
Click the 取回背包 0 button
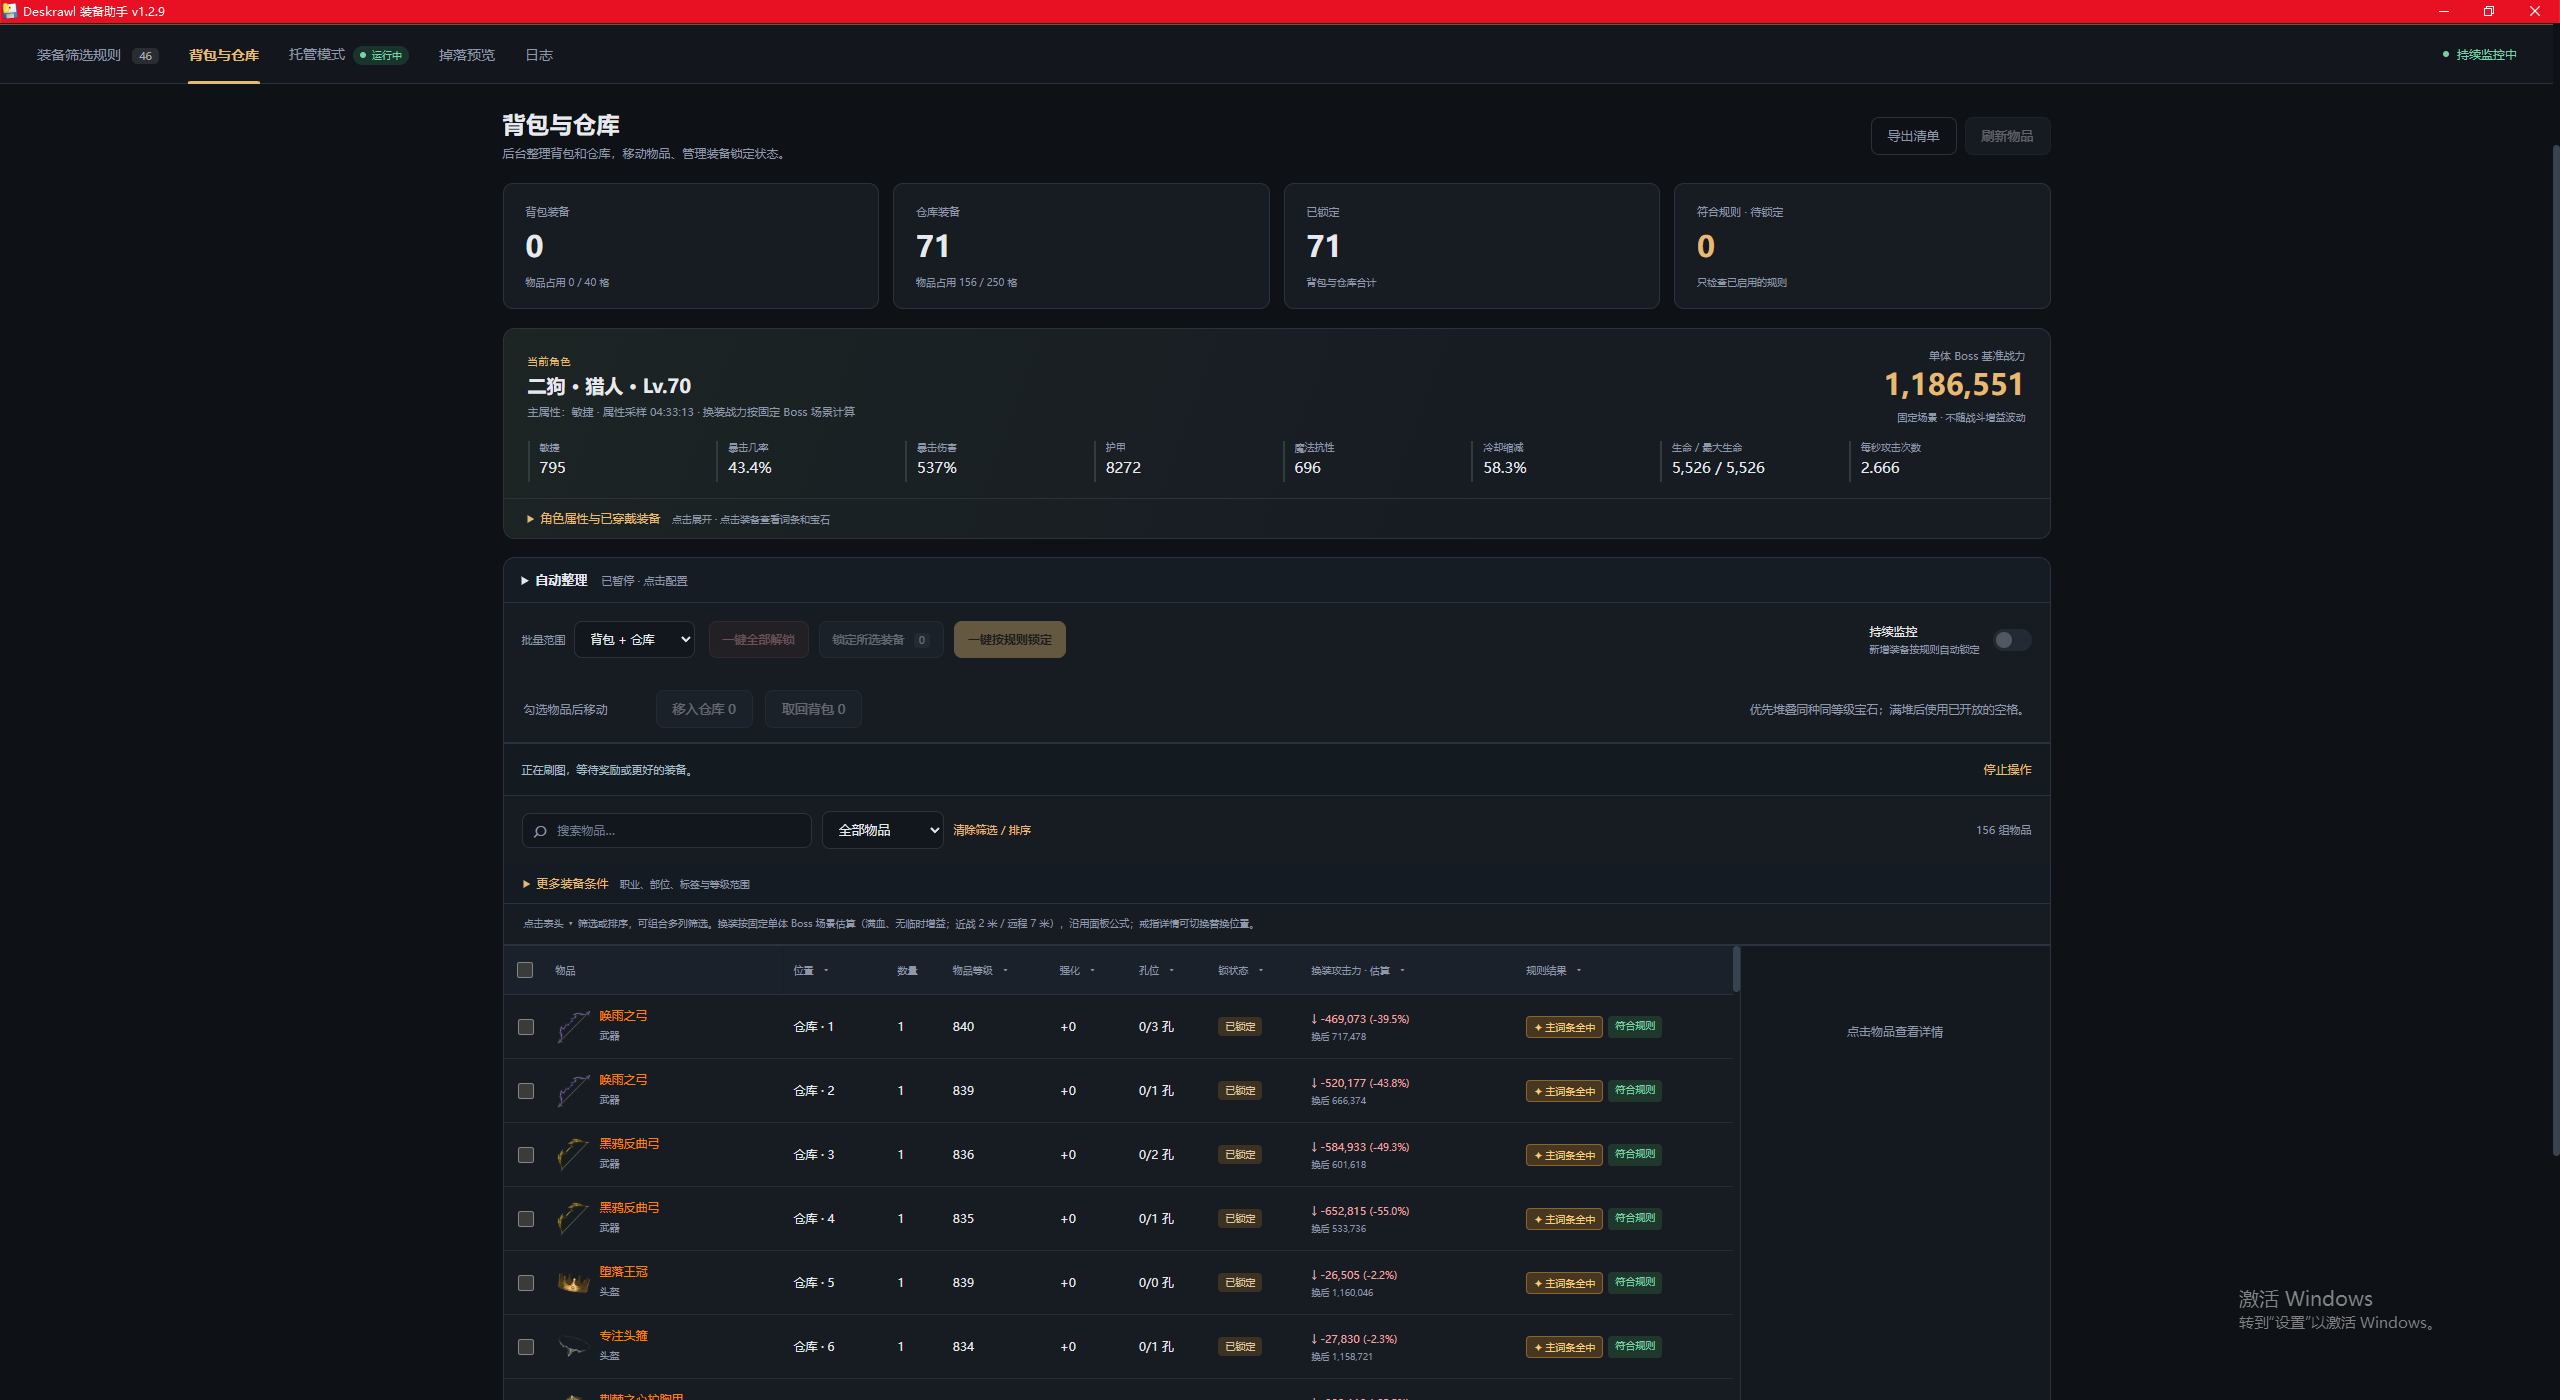click(x=813, y=709)
